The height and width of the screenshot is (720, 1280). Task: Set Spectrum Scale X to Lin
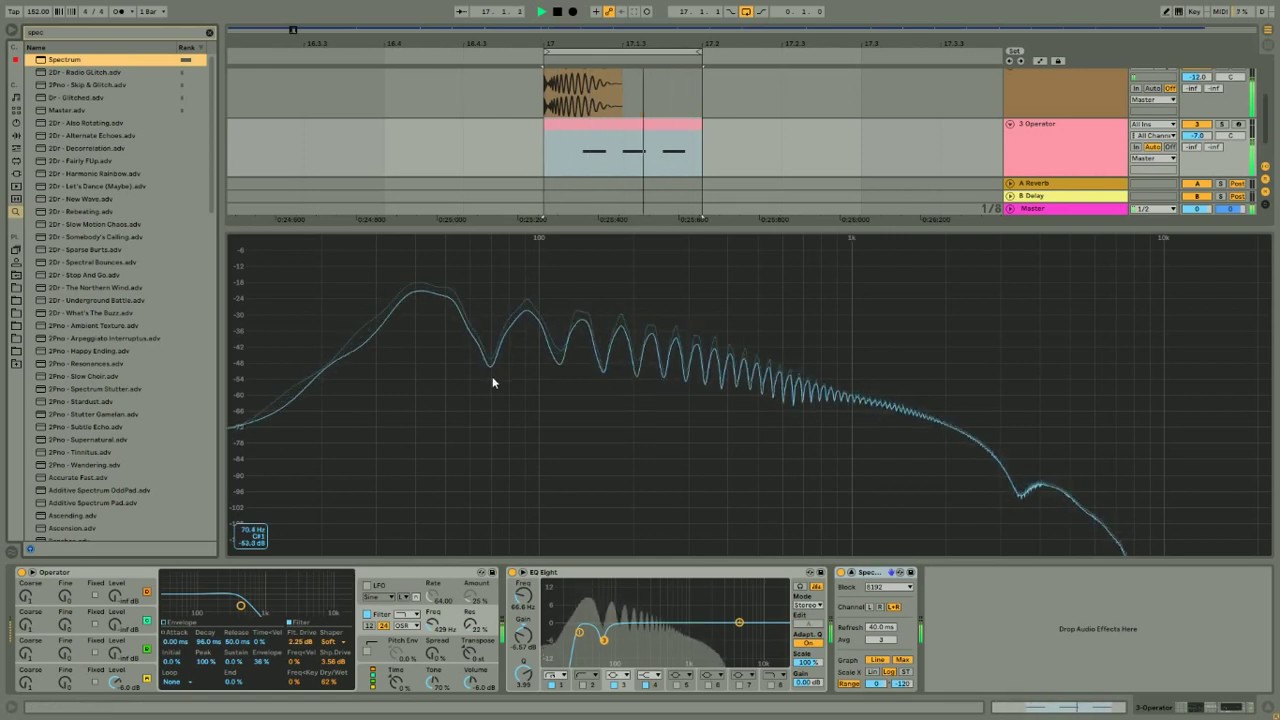click(x=872, y=671)
